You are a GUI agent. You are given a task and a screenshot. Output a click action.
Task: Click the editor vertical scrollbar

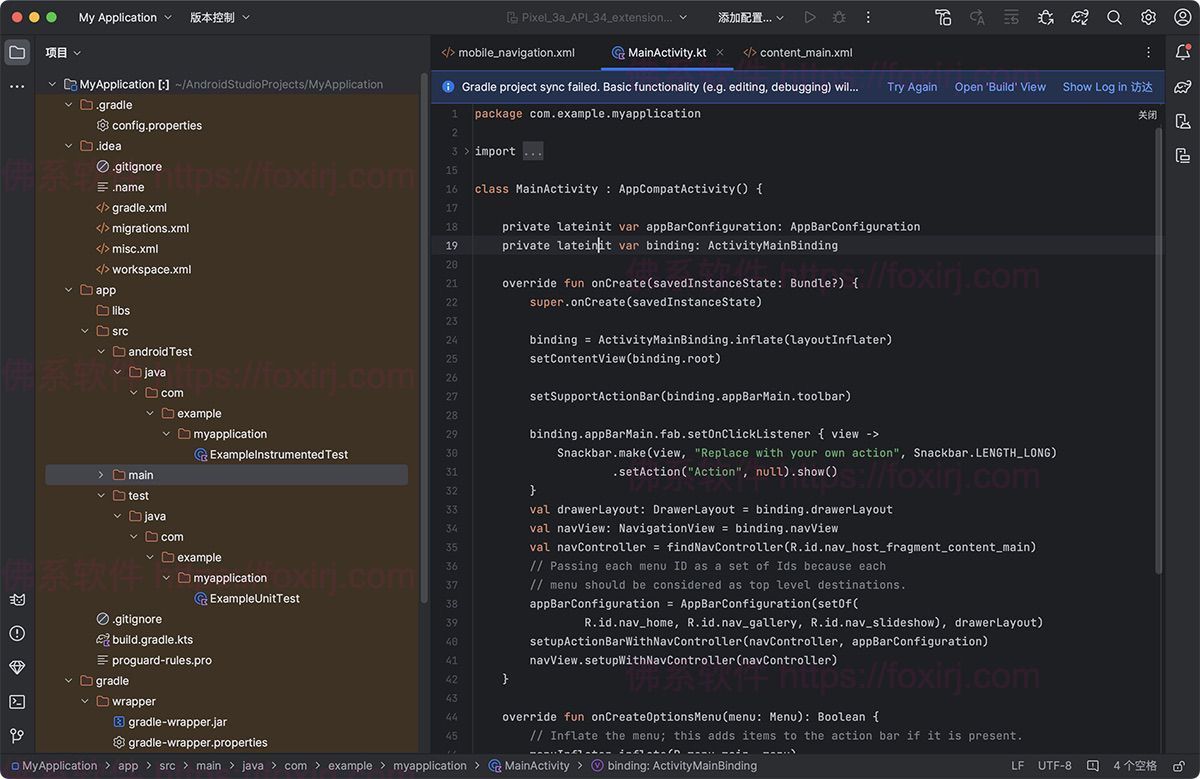[1159, 350]
